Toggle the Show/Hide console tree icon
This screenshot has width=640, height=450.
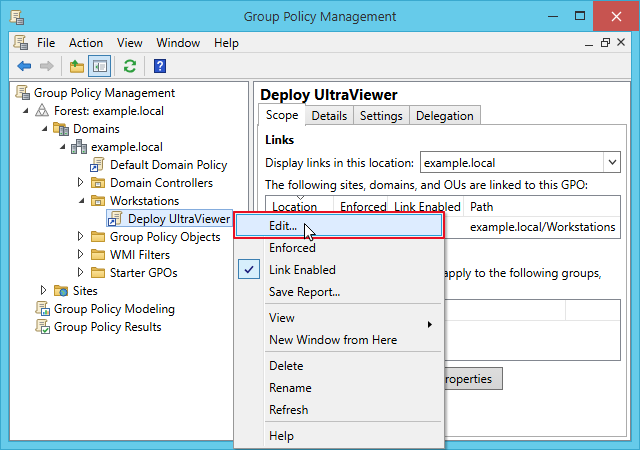pos(100,66)
